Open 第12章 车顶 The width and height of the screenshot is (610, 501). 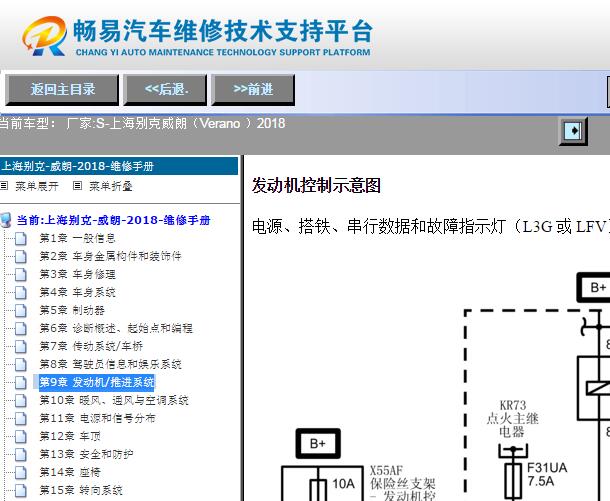[x=70, y=436]
